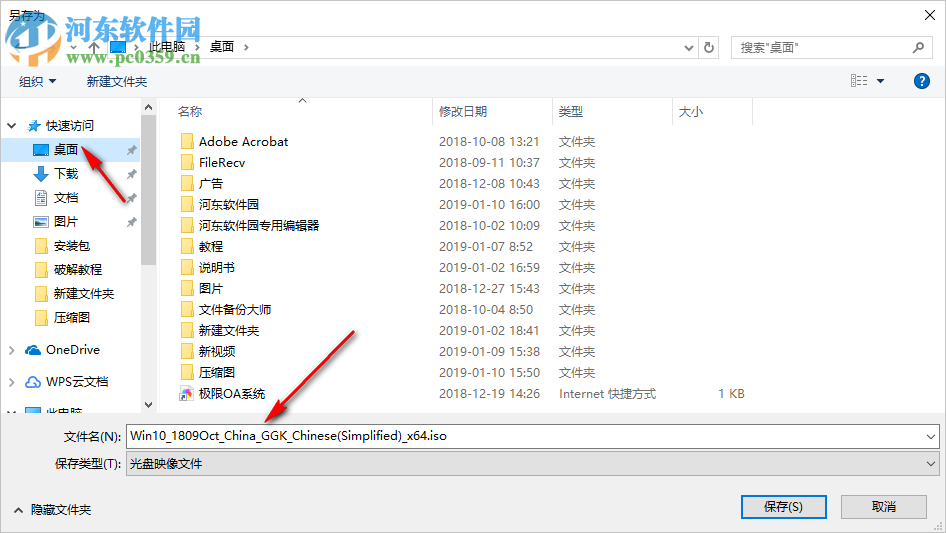The height and width of the screenshot is (533, 946).
Task: Open the address bar history dropdown
Action: pos(688,47)
